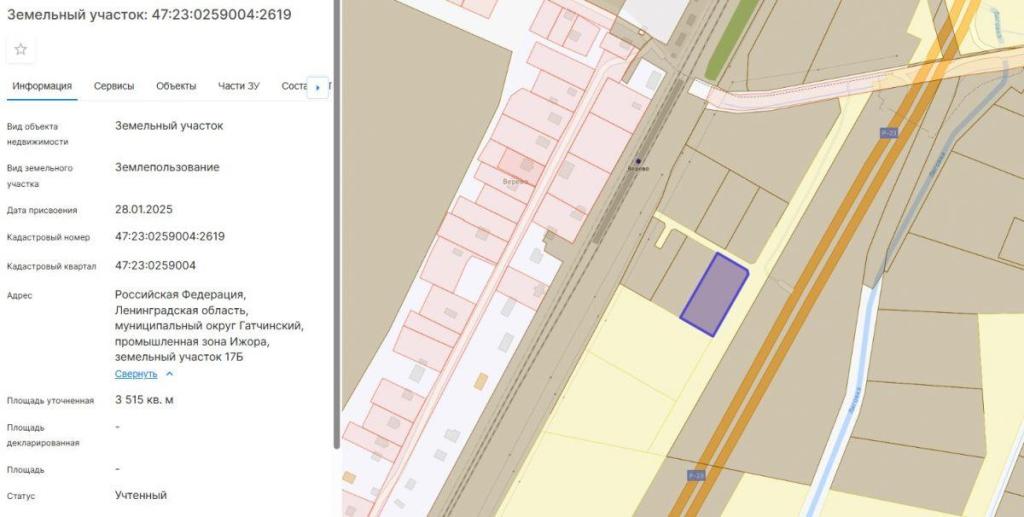
Task: Open the partially hidden Соста… tab
Action: (293, 86)
